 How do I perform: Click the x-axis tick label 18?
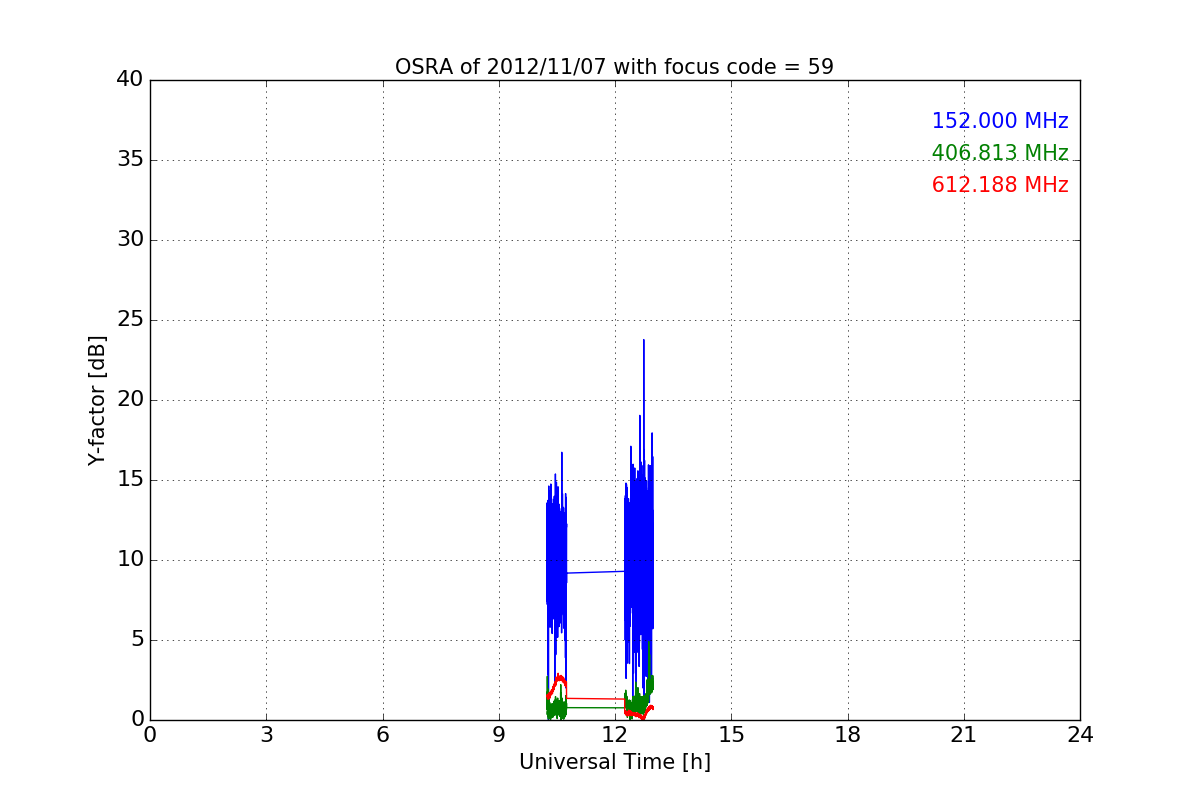click(848, 735)
